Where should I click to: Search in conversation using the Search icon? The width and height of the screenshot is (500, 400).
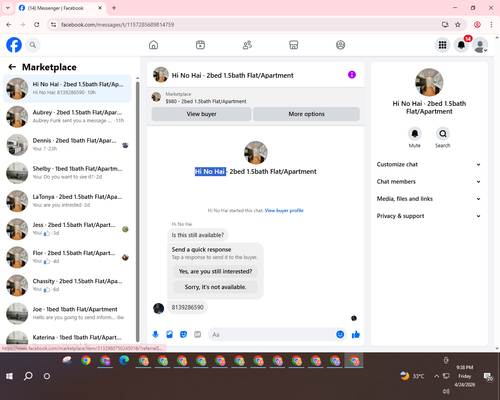click(x=443, y=134)
